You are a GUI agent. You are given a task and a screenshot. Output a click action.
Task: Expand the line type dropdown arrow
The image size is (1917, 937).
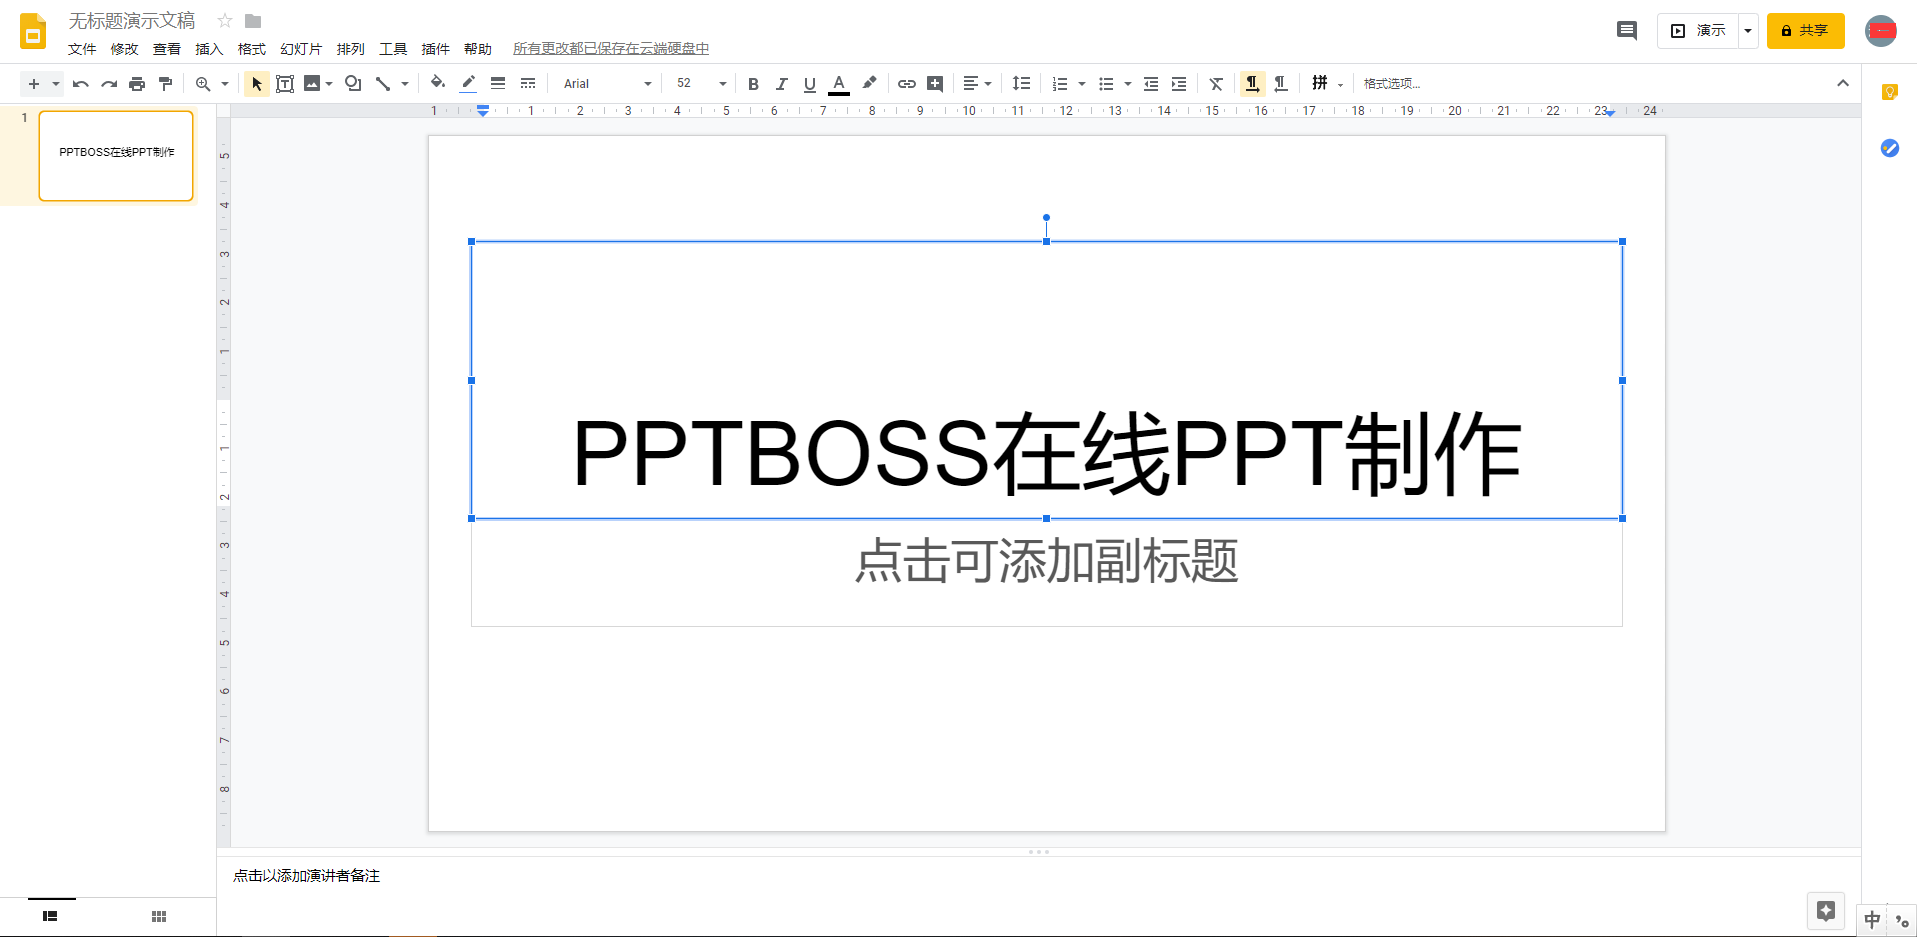pos(405,84)
